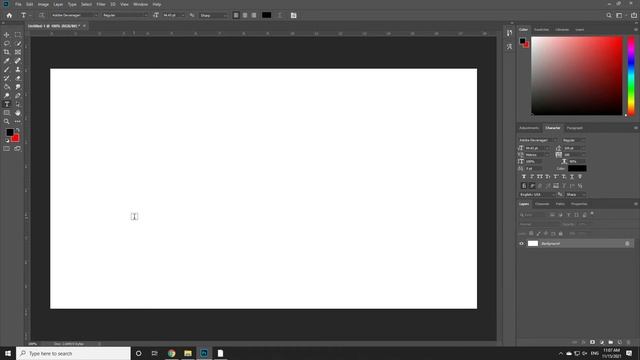The width and height of the screenshot is (640, 360).
Task: Click the Background layer thumbnail
Action: coord(533,243)
